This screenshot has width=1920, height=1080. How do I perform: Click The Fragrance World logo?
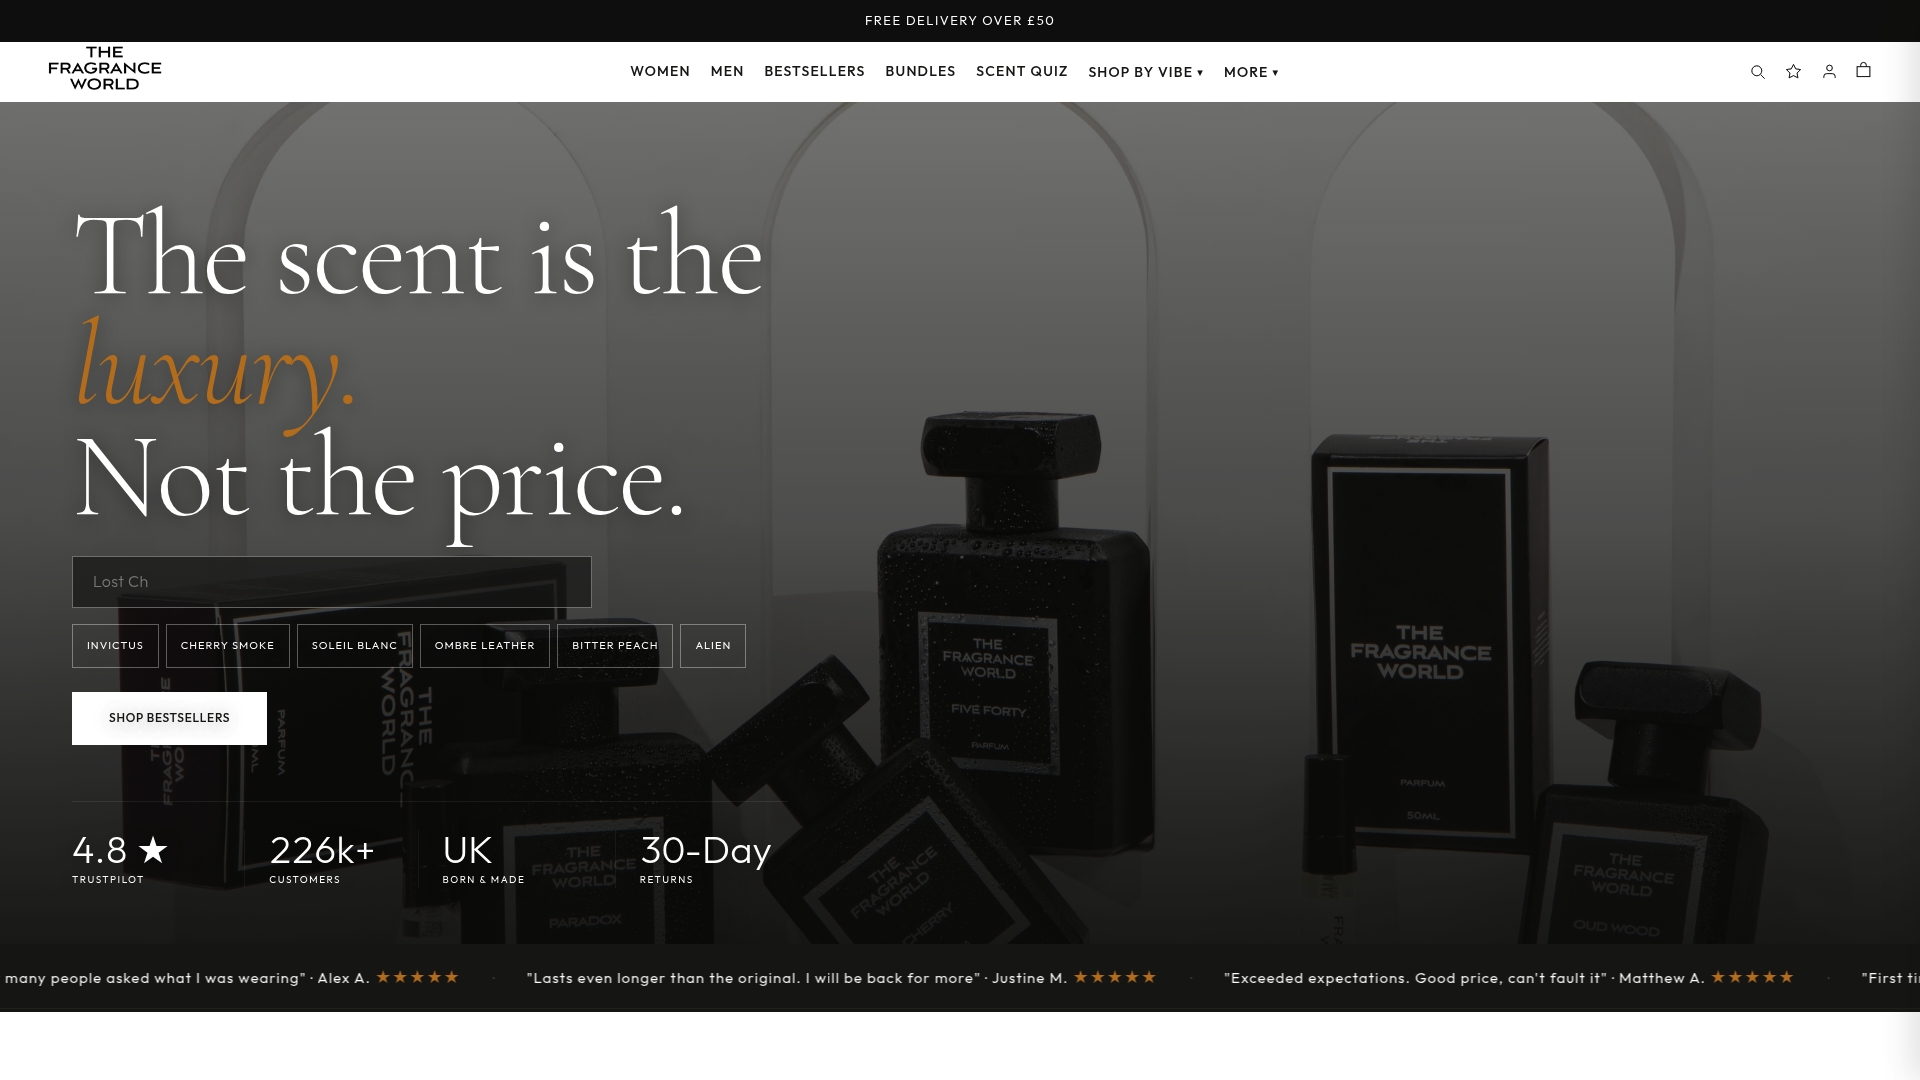click(x=105, y=69)
